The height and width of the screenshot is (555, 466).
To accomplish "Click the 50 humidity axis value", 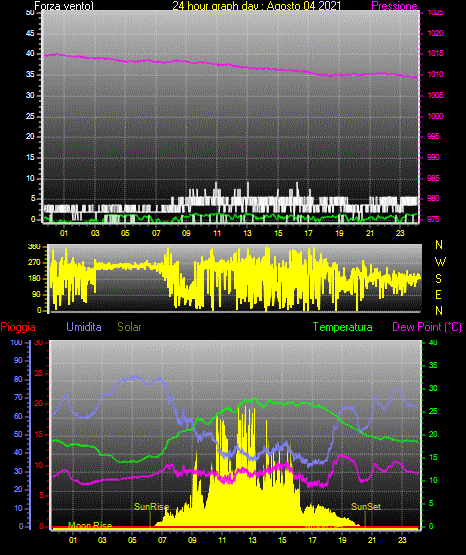I will (18, 434).
